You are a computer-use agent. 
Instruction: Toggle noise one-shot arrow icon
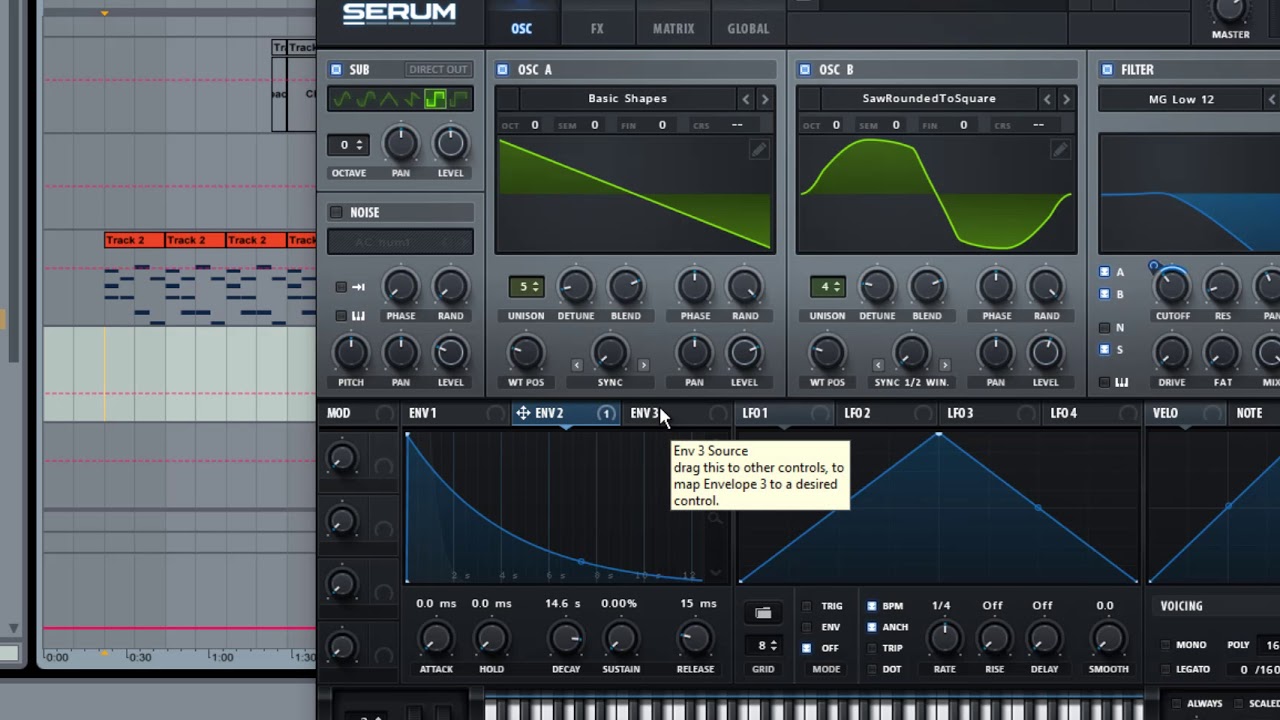click(x=358, y=287)
